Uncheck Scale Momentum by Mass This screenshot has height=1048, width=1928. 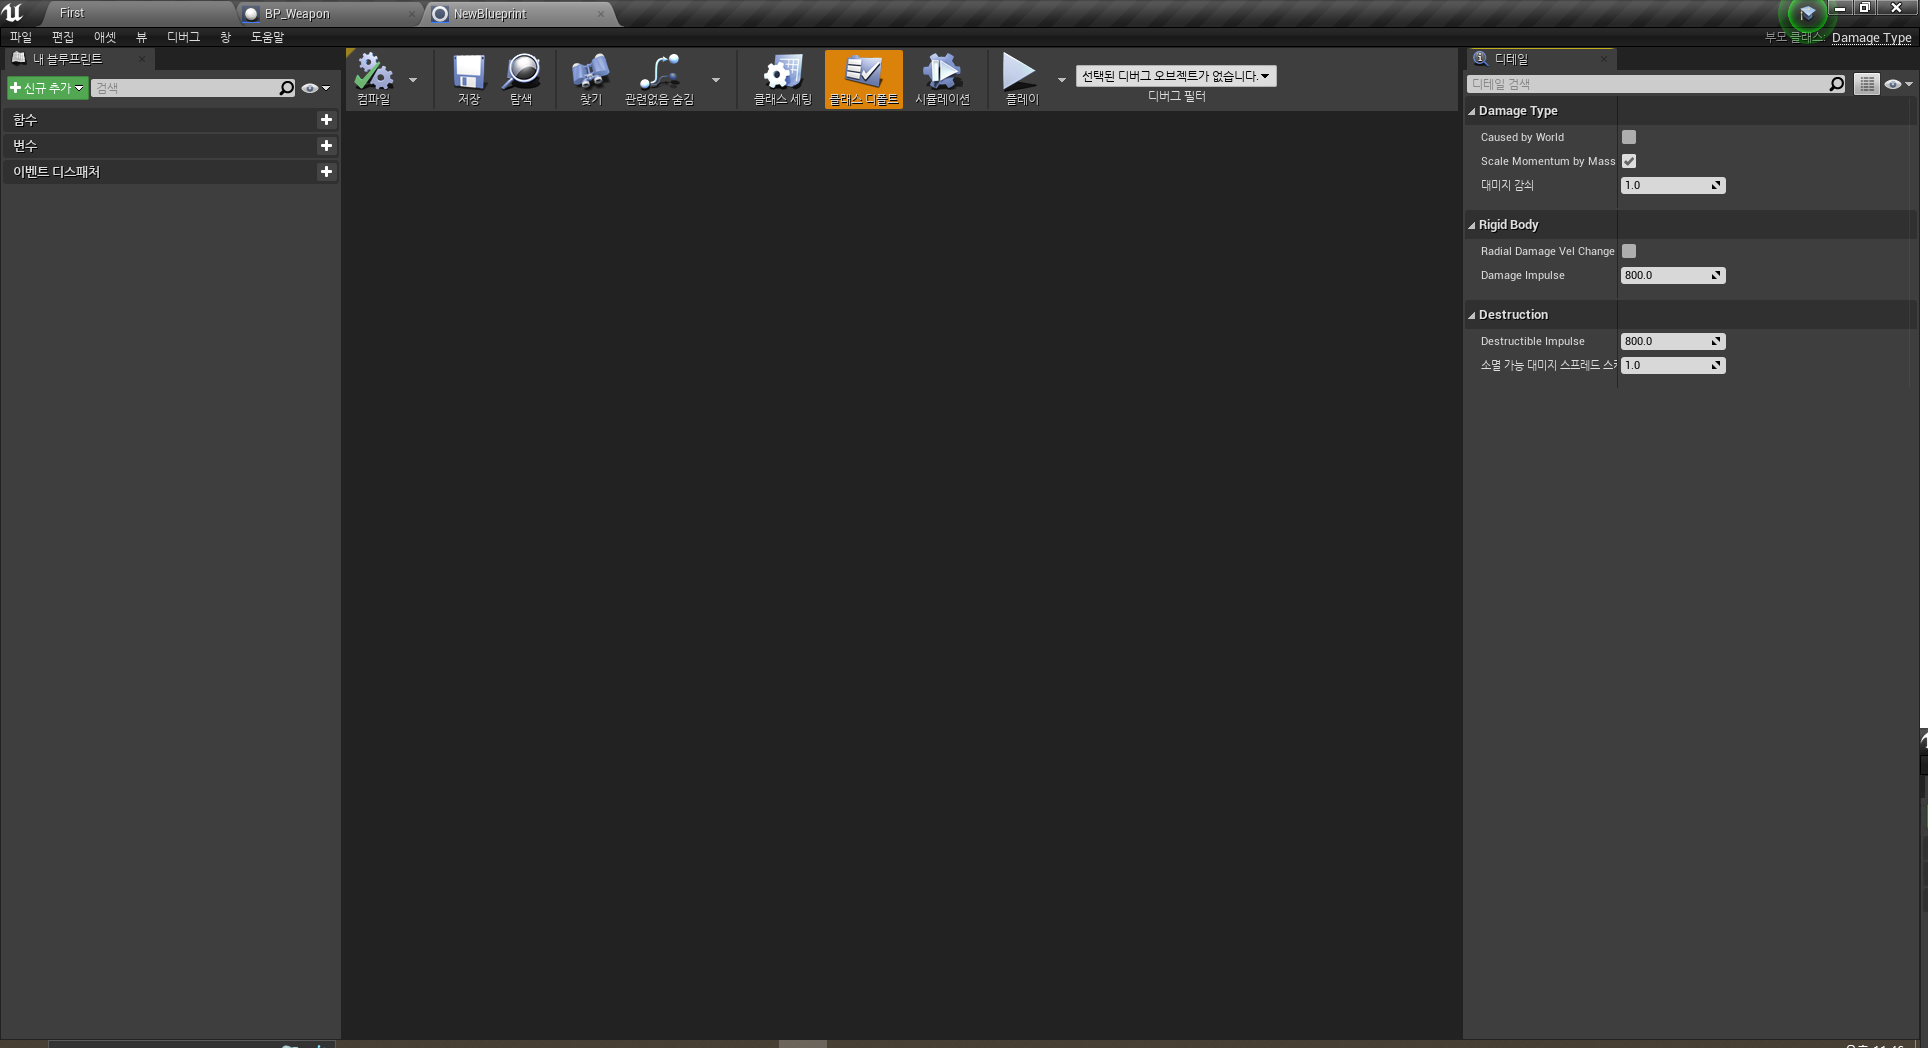coord(1629,161)
